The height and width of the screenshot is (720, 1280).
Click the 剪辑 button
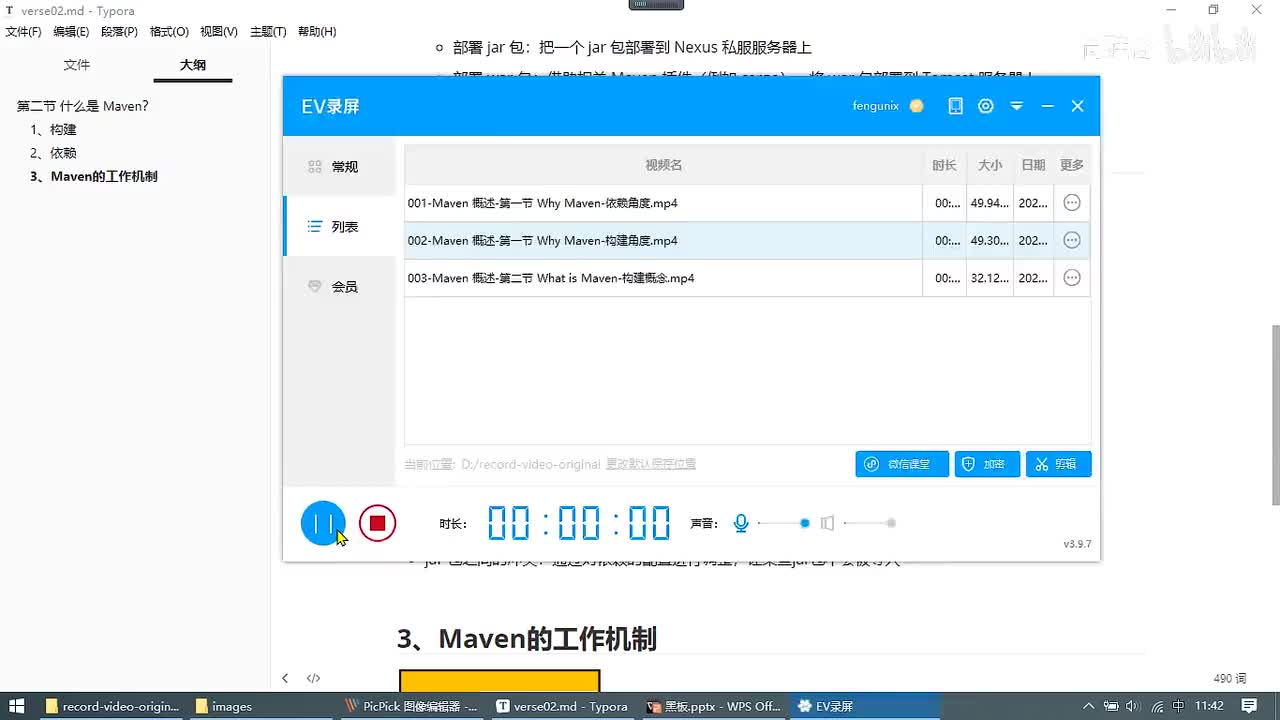click(1058, 464)
